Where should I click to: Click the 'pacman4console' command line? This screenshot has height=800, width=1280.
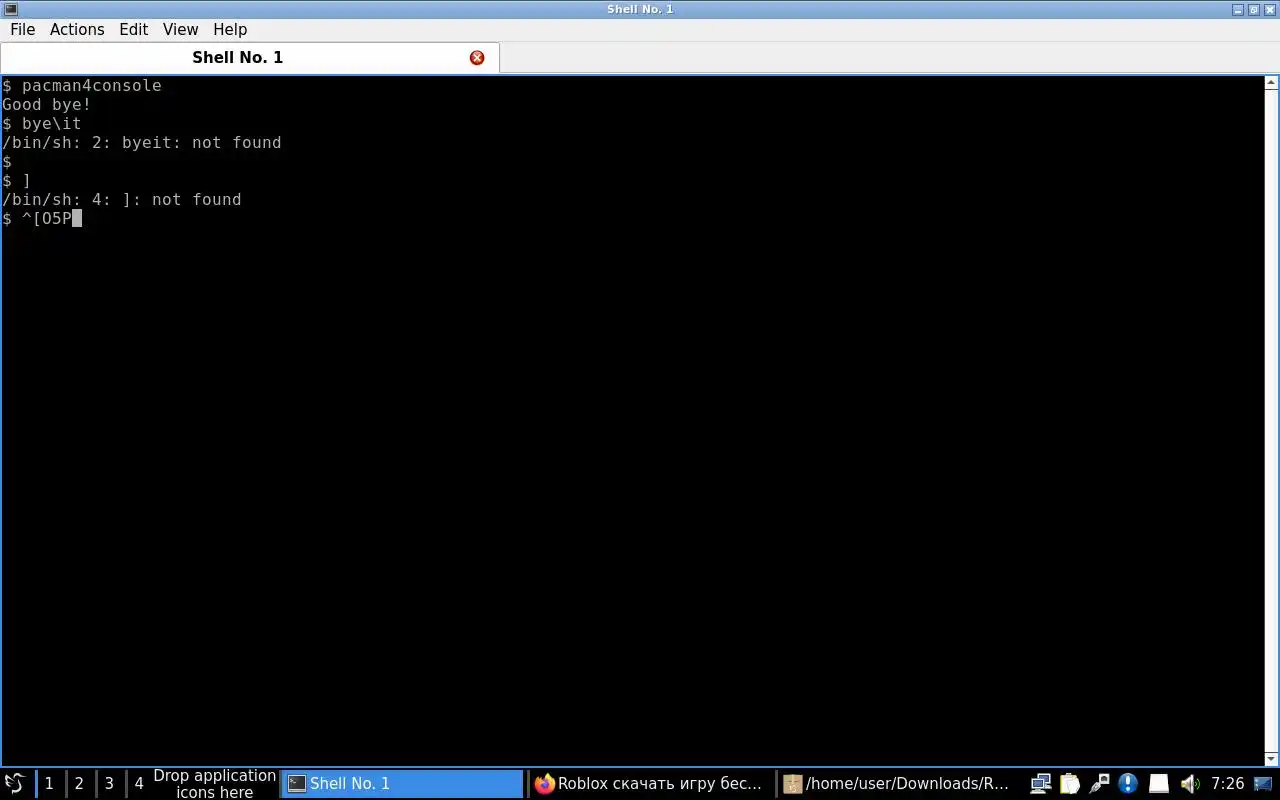pyautogui.click(x=82, y=86)
